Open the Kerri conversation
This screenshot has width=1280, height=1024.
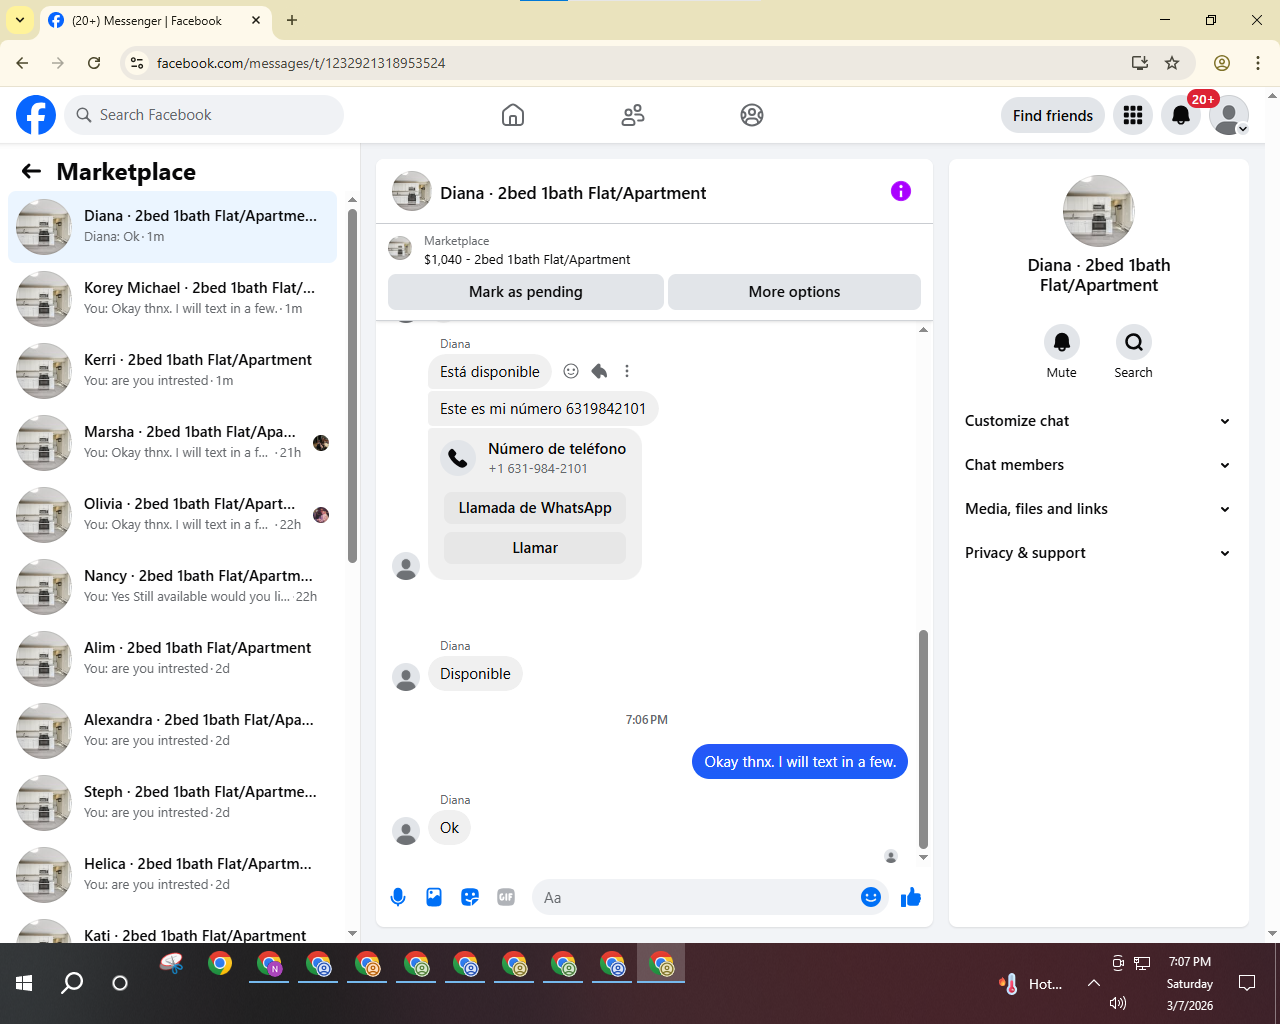tap(173, 370)
